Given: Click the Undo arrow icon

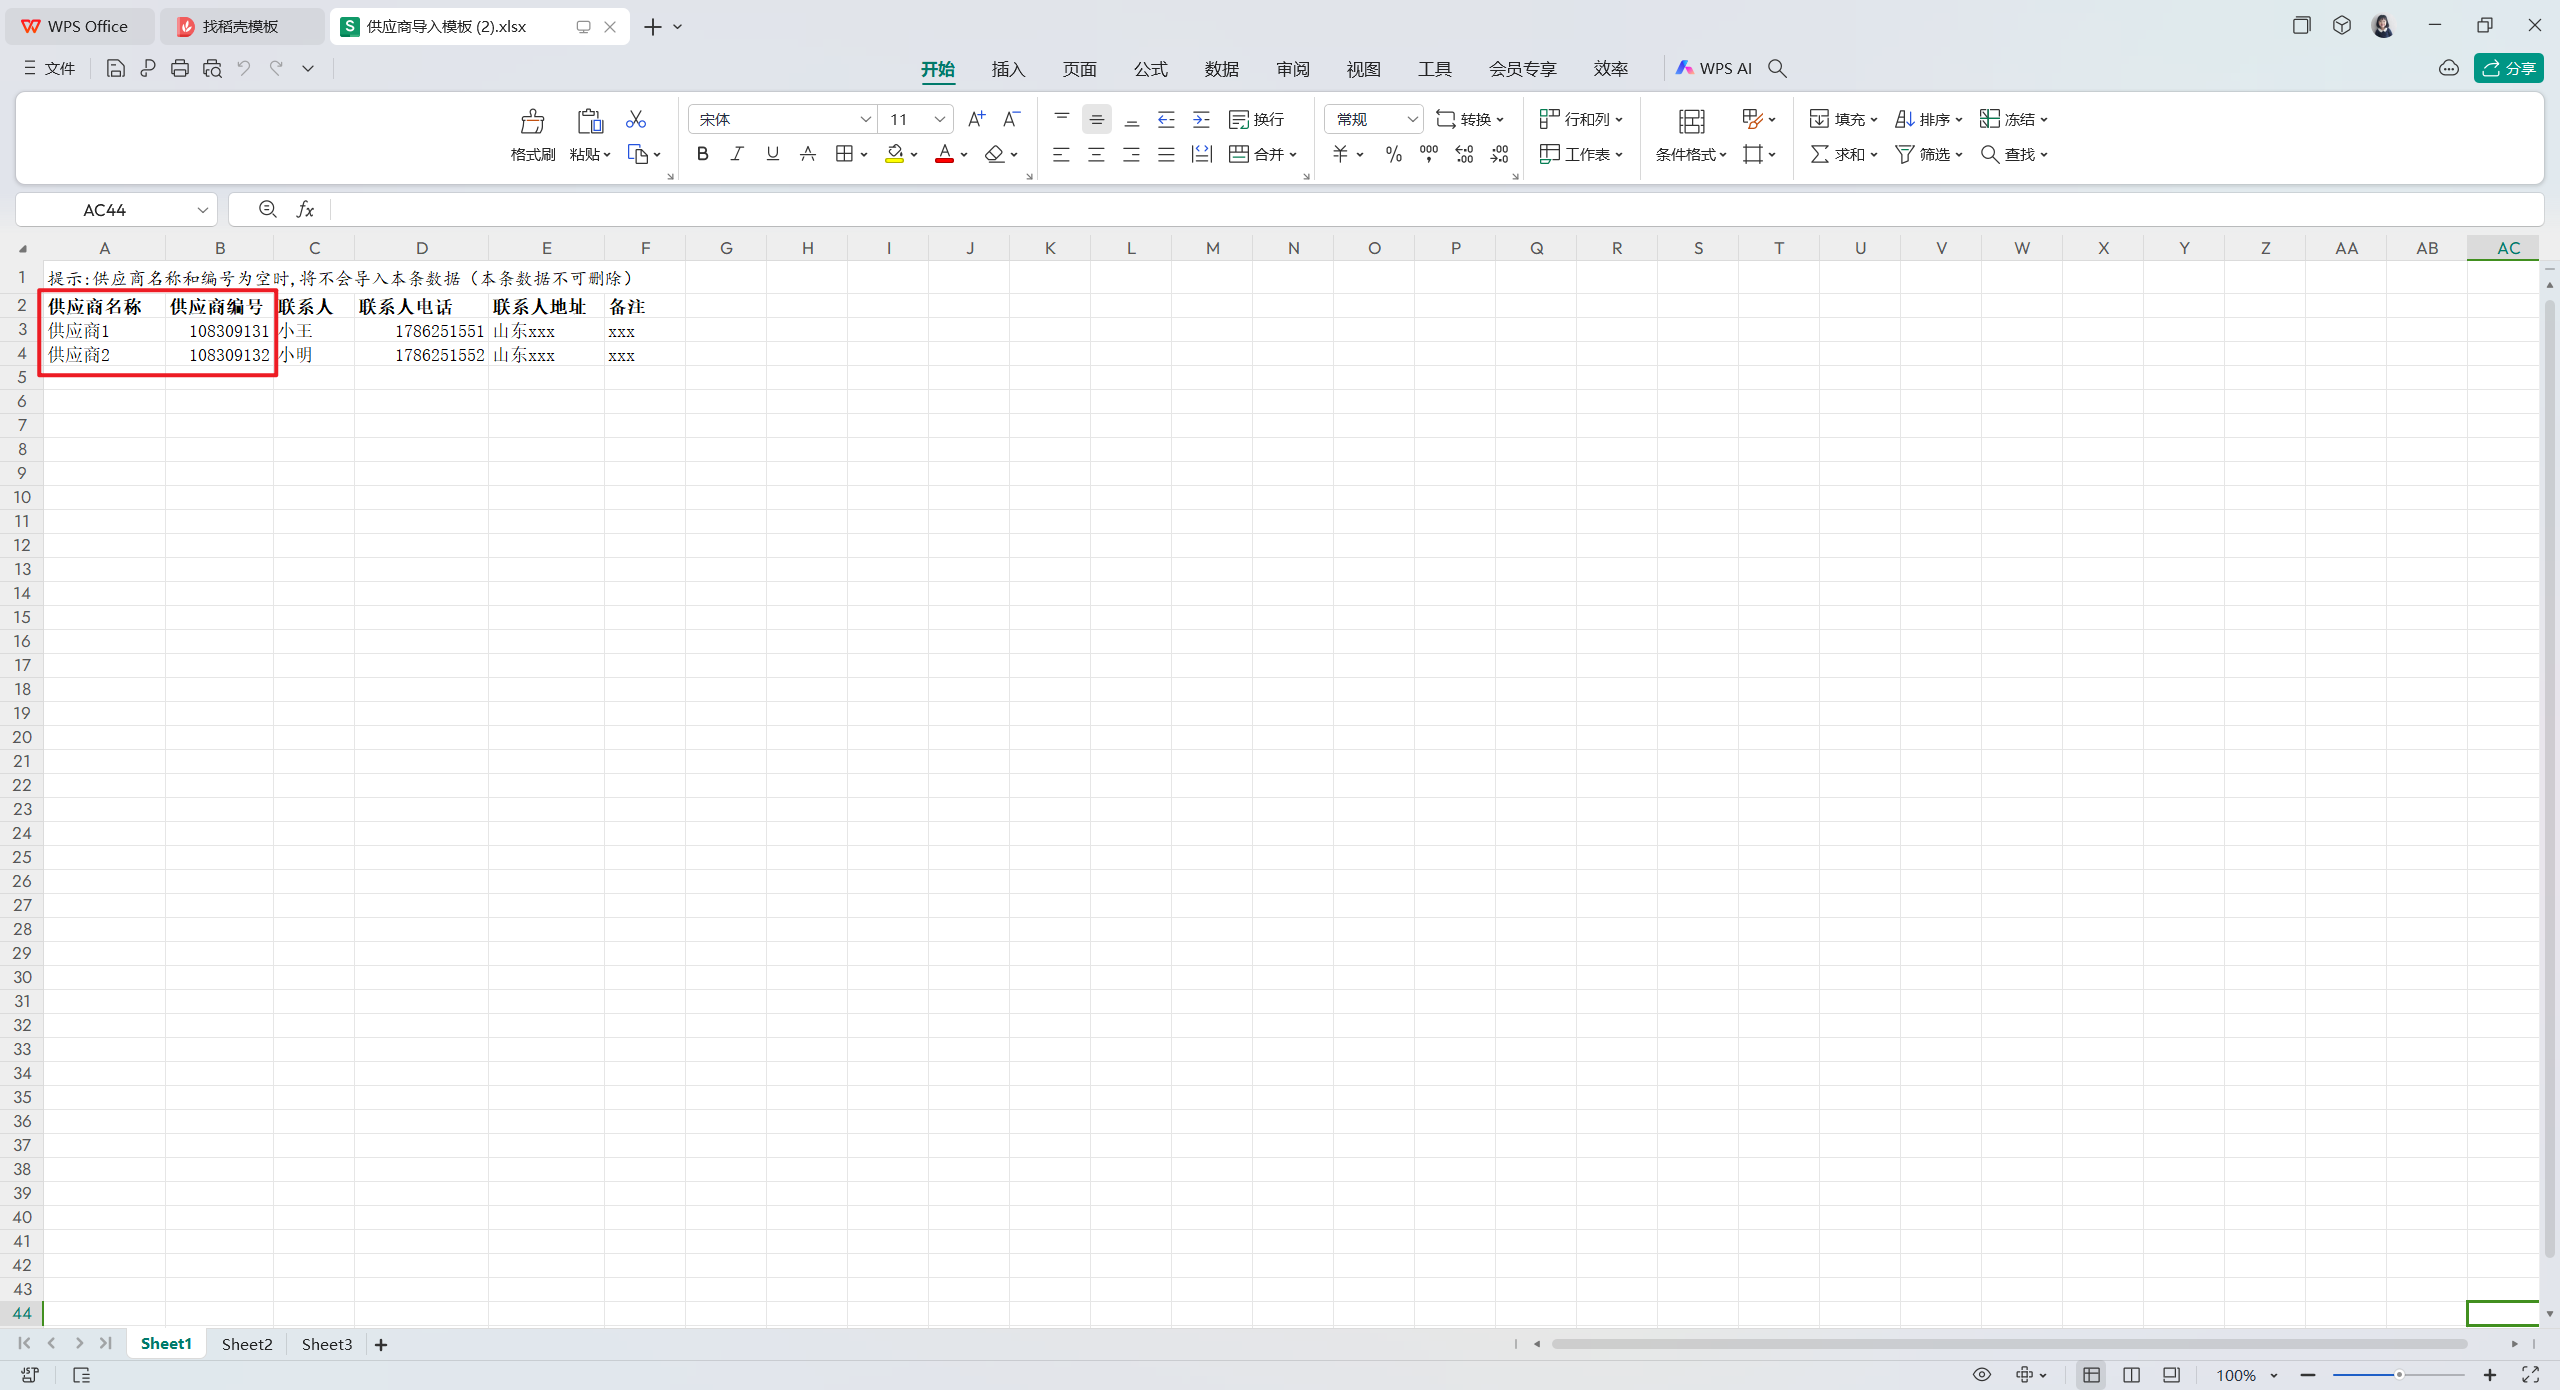Looking at the screenshot, I should (x=244, y=68).
